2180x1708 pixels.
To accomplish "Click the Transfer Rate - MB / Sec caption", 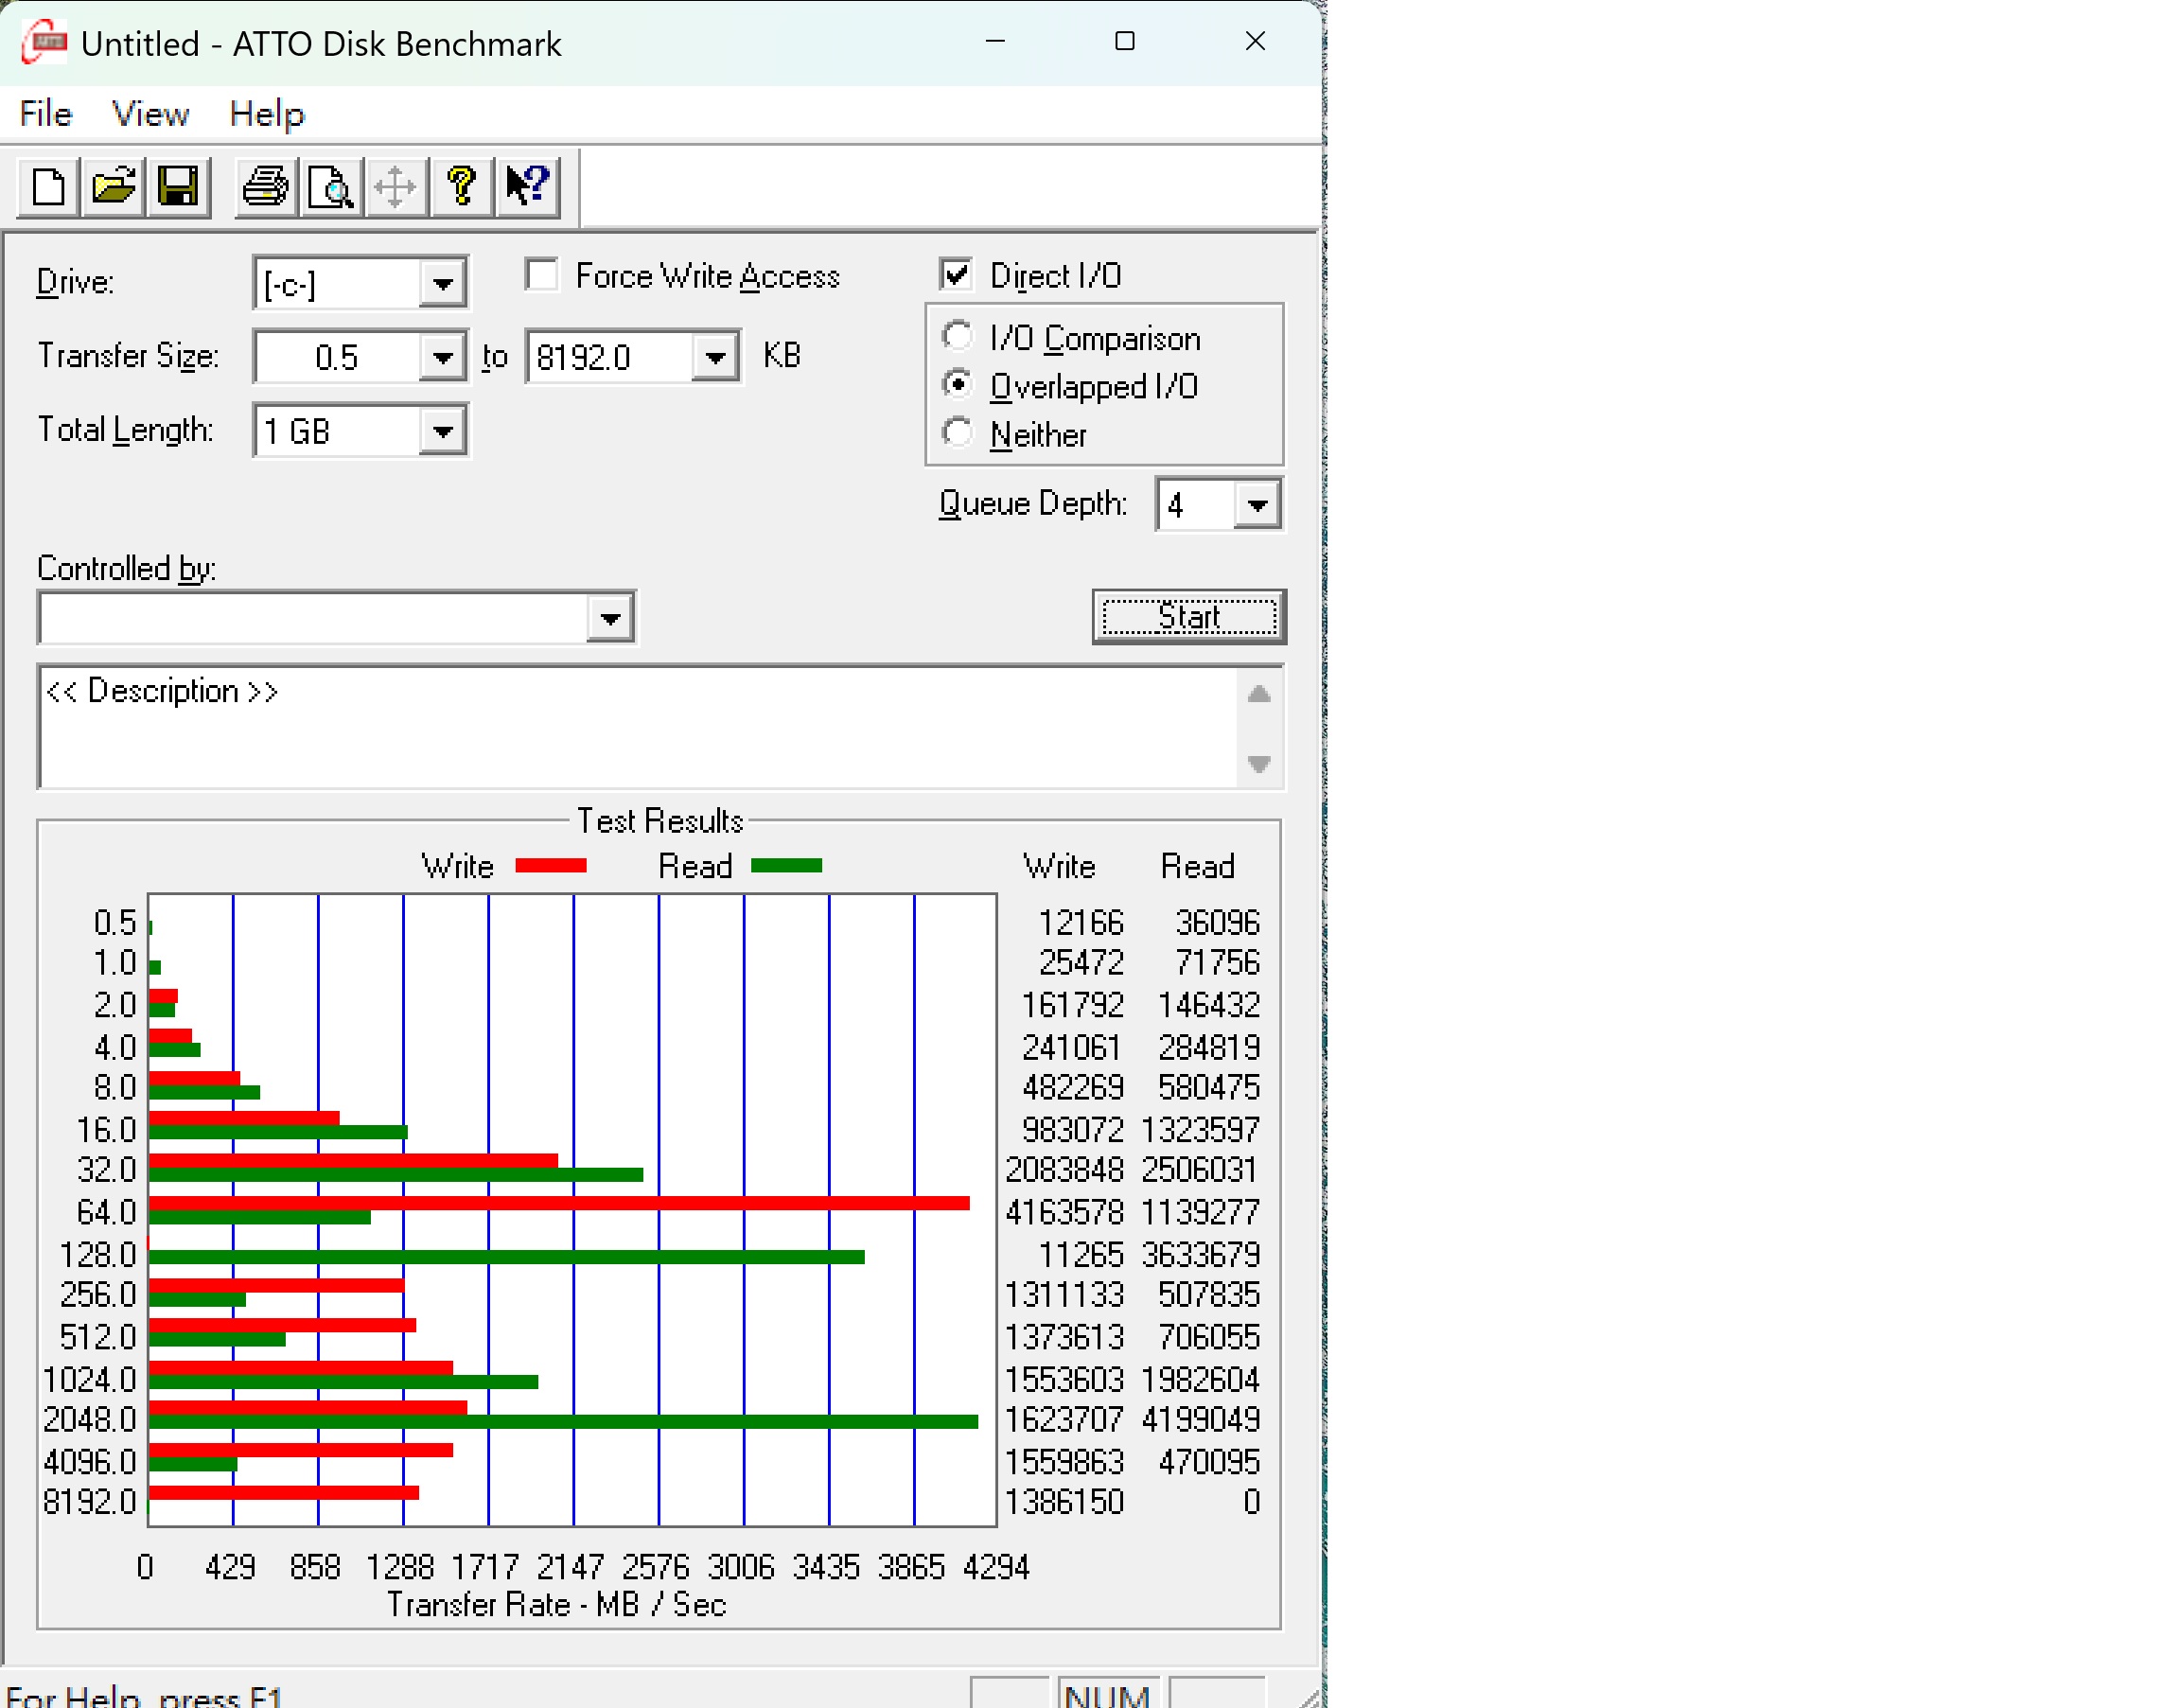I will click(556, 1605).
